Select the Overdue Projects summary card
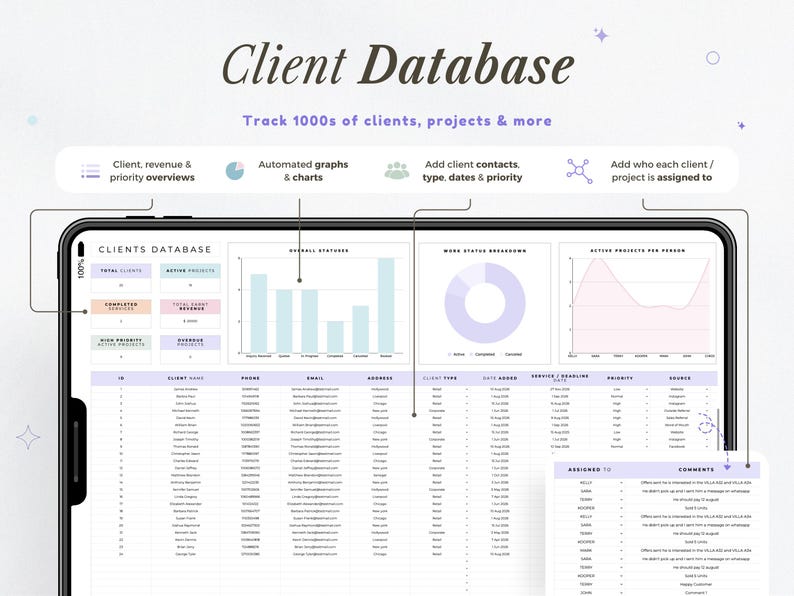This screenshot has height=596, width=794. coord(190,349)
